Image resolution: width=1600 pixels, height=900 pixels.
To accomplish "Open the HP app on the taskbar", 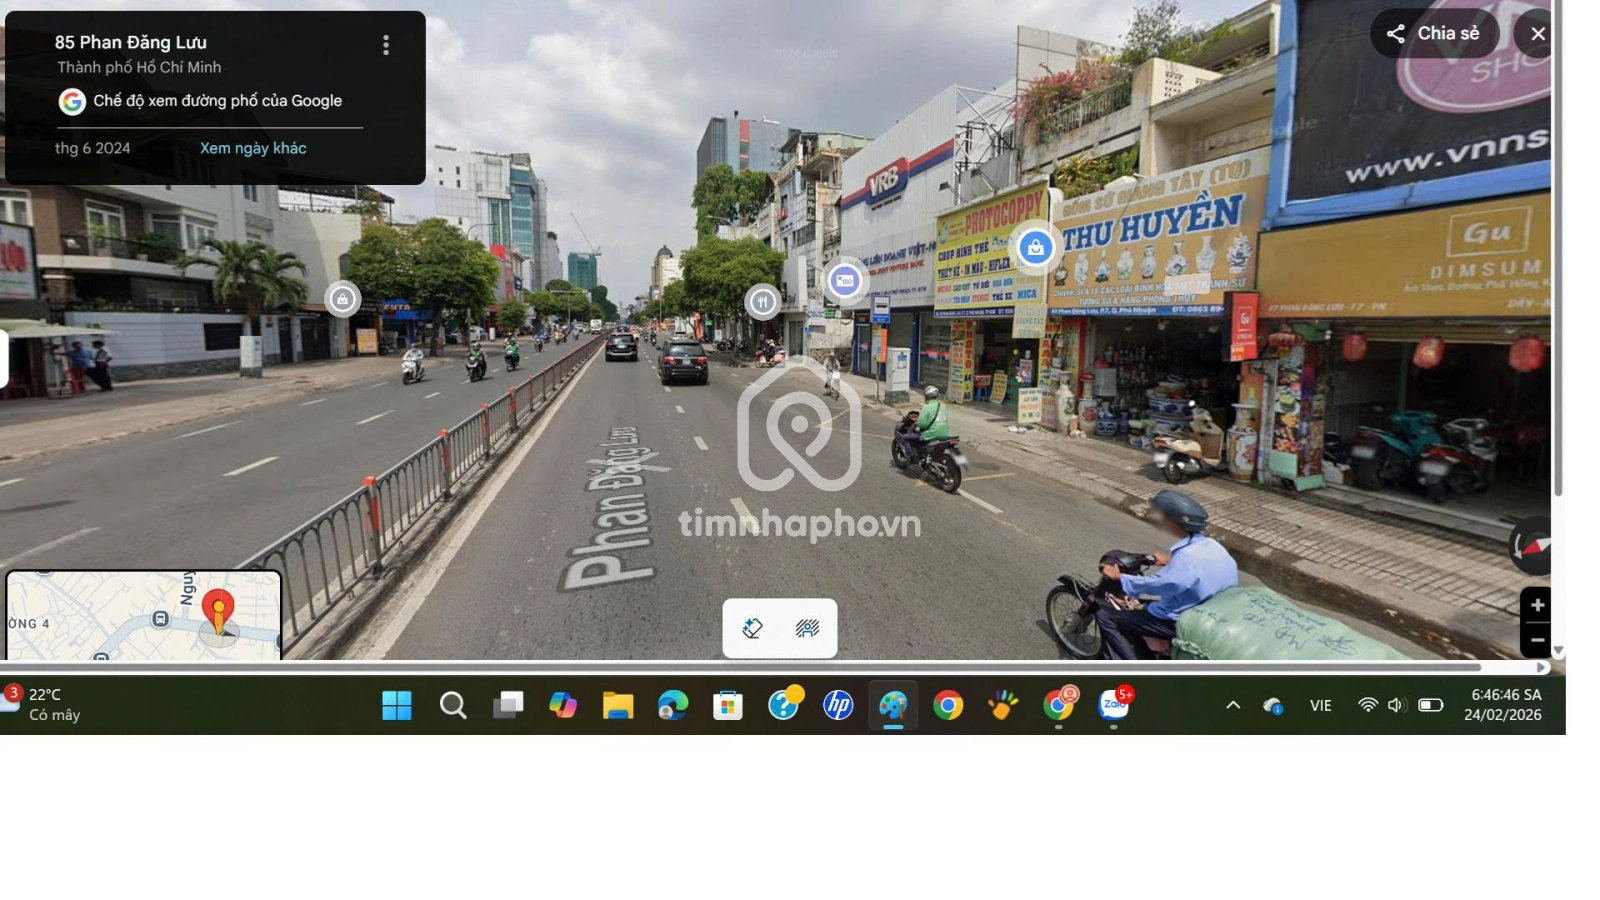I will click(x=838, y=705).
